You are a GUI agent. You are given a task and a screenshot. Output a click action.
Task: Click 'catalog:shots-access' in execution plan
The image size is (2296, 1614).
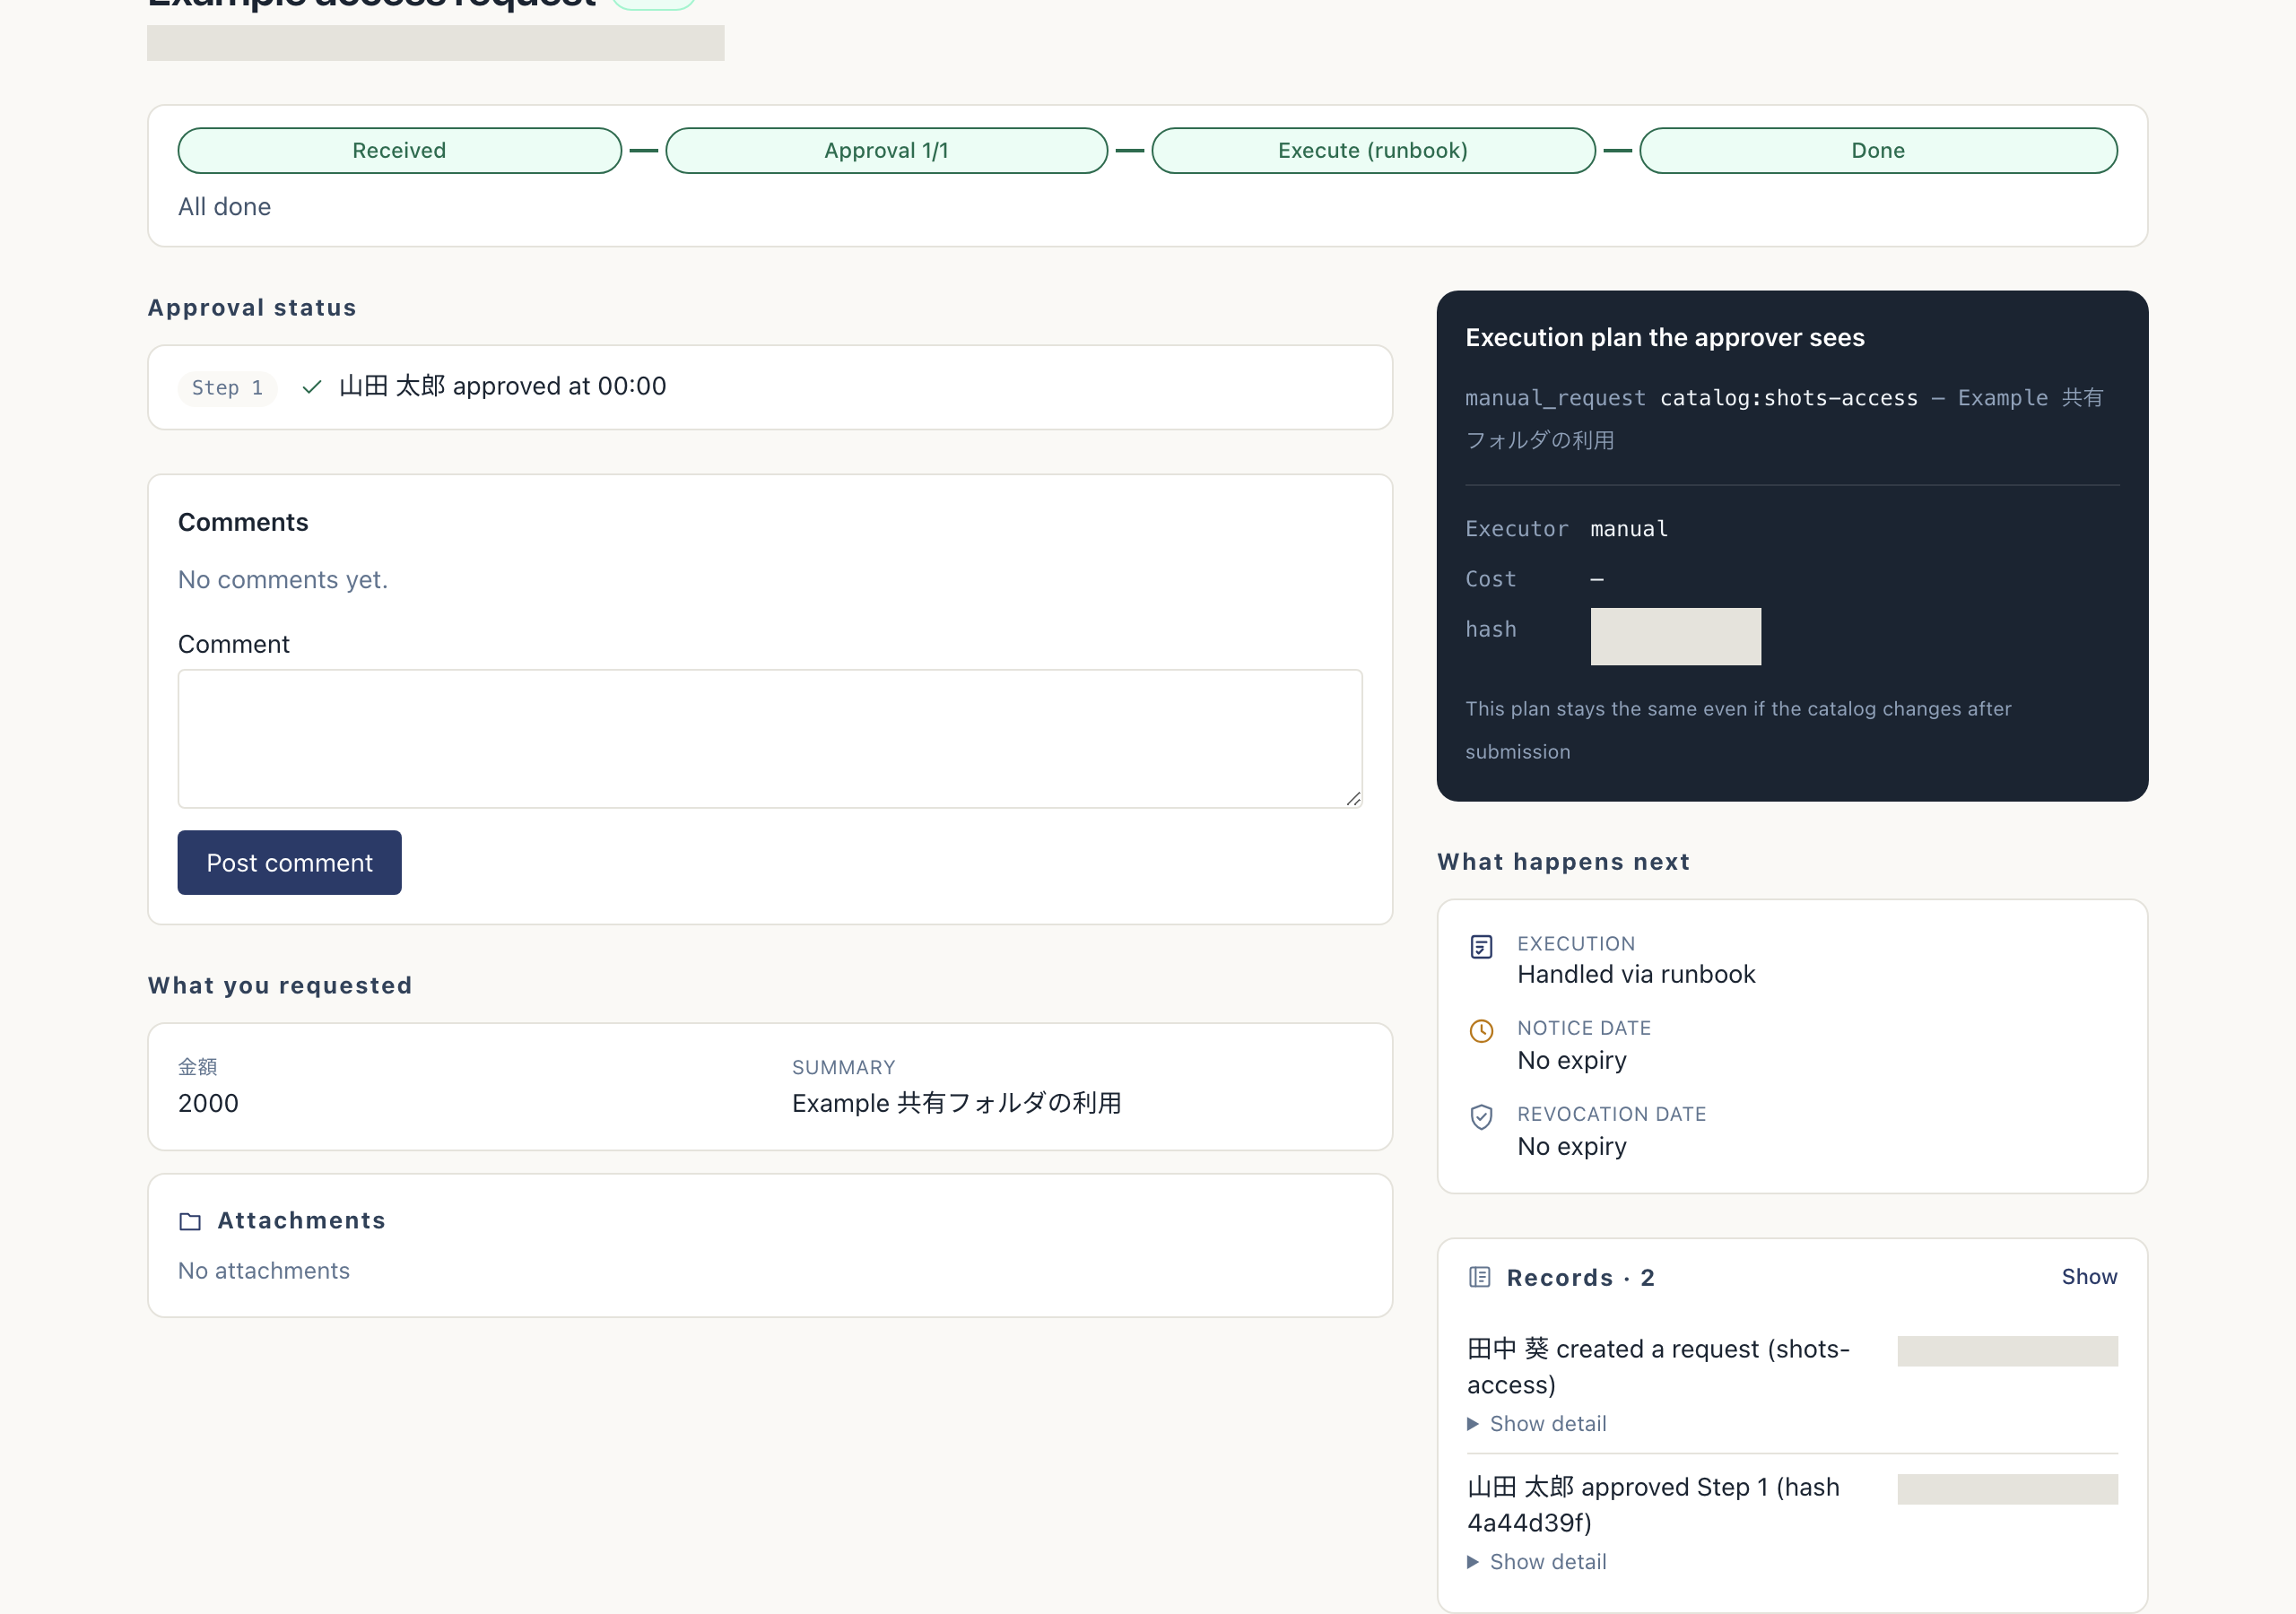1789,398
